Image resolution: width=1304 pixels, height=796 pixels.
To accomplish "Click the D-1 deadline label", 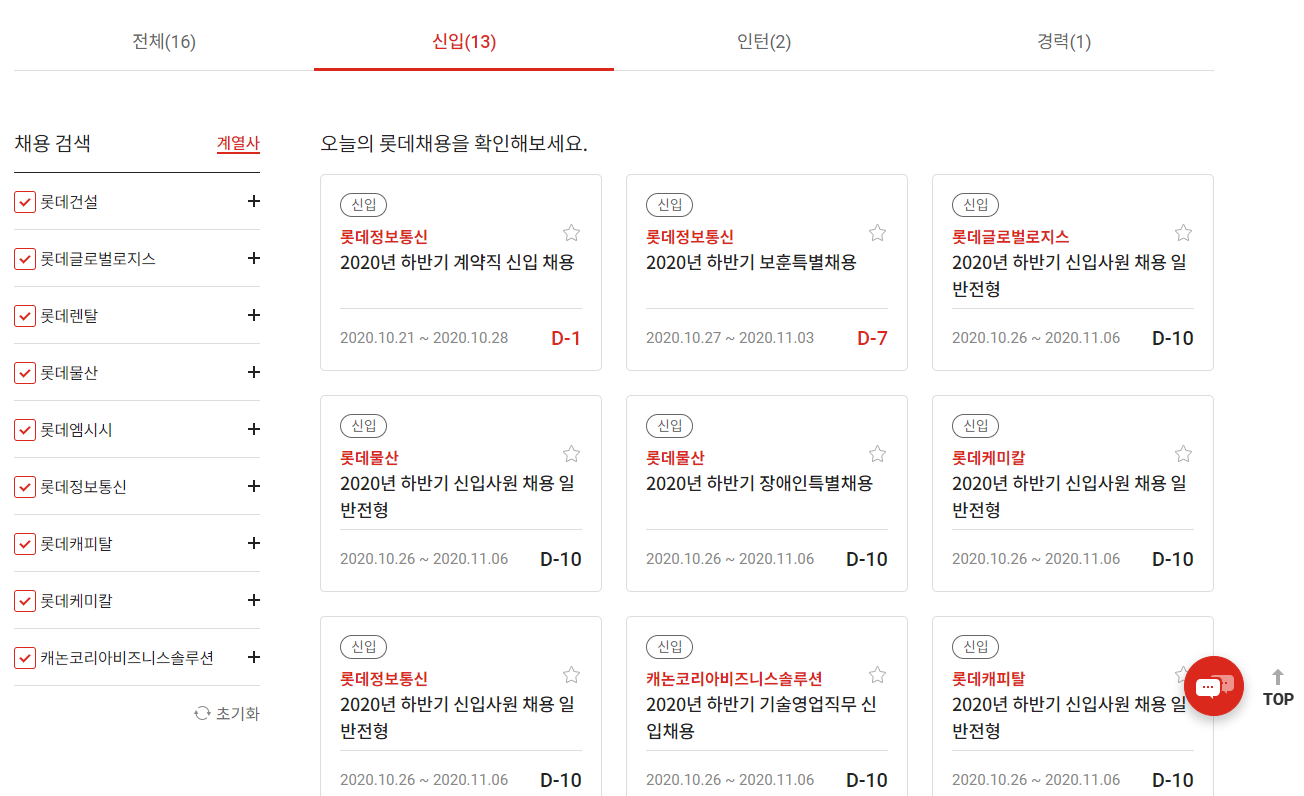I will click(566, 338).
